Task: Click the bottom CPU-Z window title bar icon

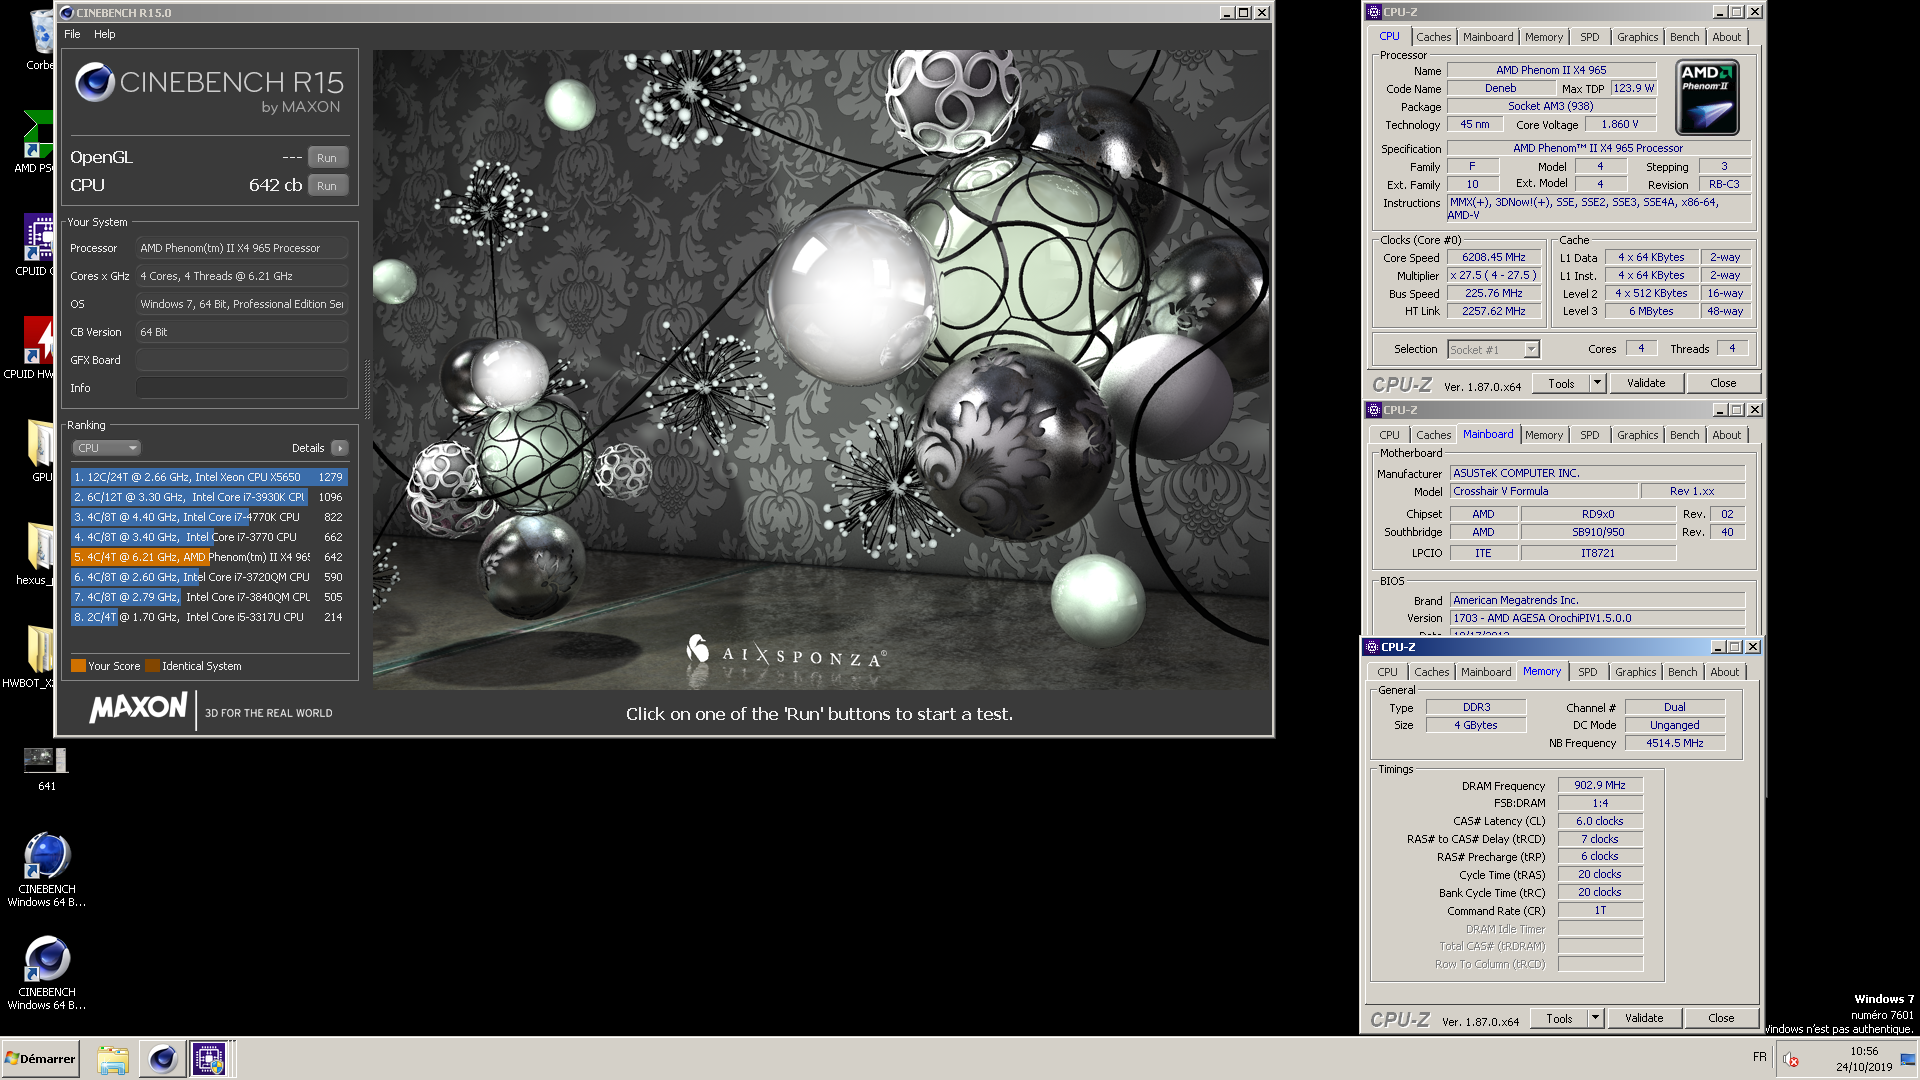Action: [1372, 647]
